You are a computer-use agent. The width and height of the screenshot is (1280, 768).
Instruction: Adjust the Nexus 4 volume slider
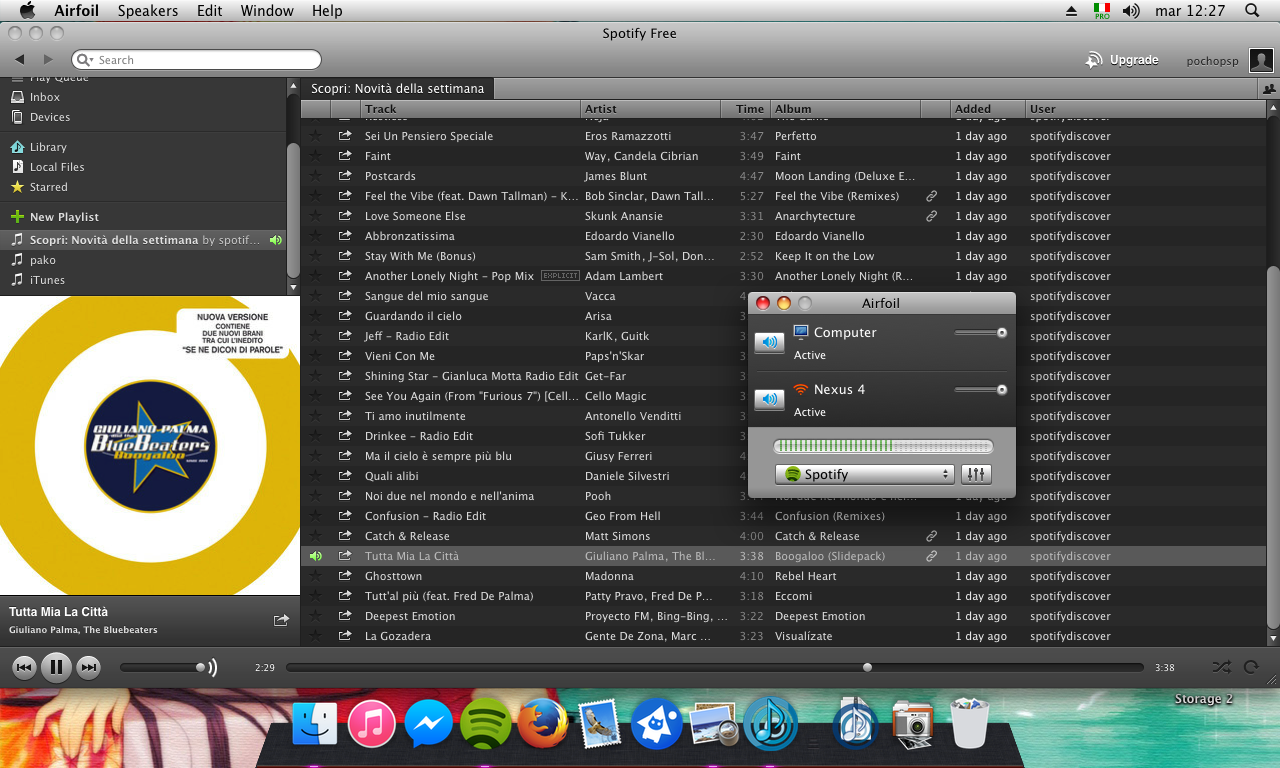[981, 390]
